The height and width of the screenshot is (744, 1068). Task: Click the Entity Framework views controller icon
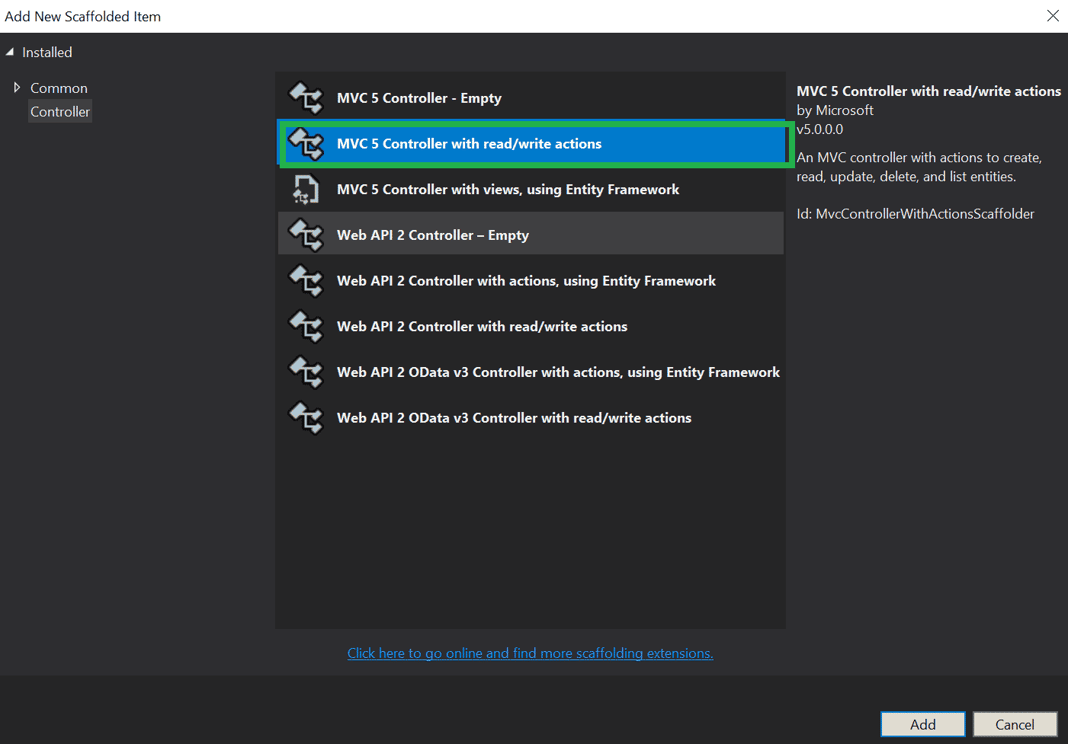(306, 189)
